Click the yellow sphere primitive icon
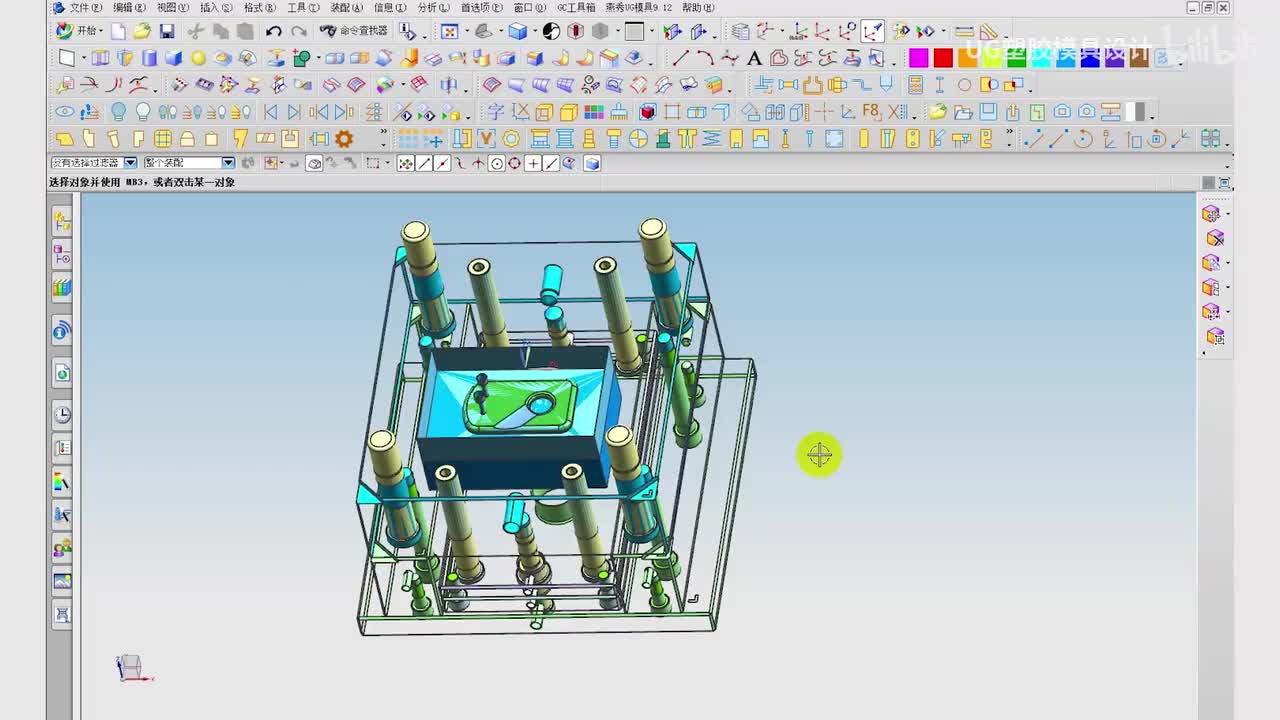Image resolution: width=1280 pixels, height=720 pixels. [198, 58]
